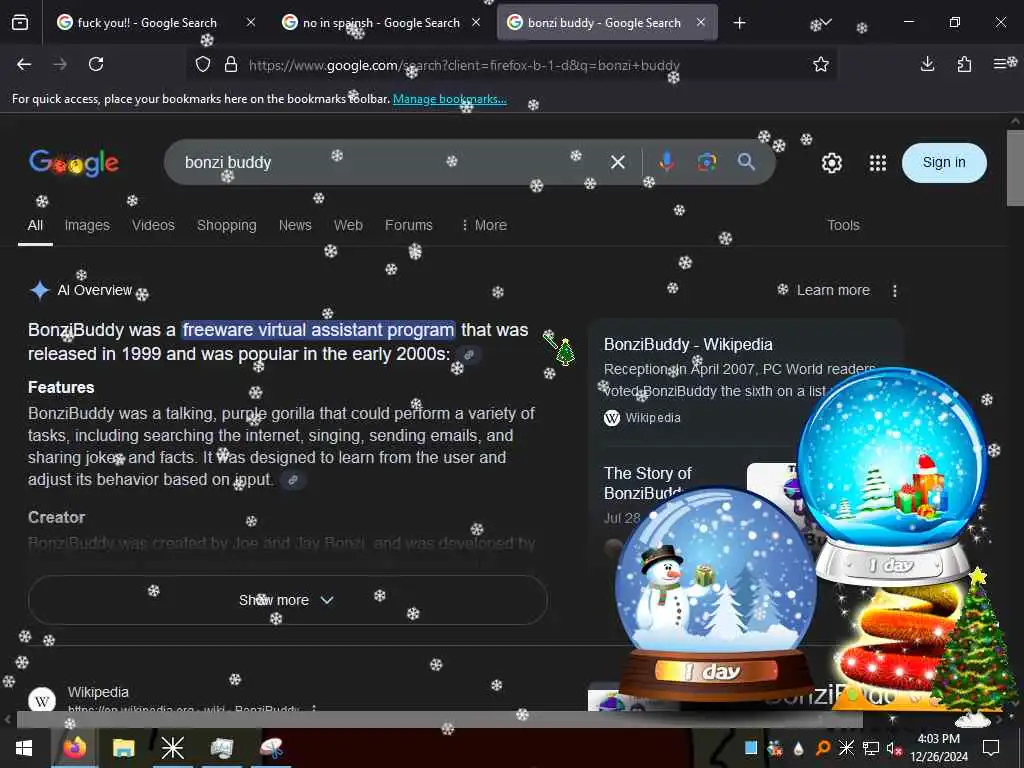The height and width of the screenshot is (768, 1024).
Task: Open BonziBuddy - Wikipedia source card
Action: click(688, 345)
